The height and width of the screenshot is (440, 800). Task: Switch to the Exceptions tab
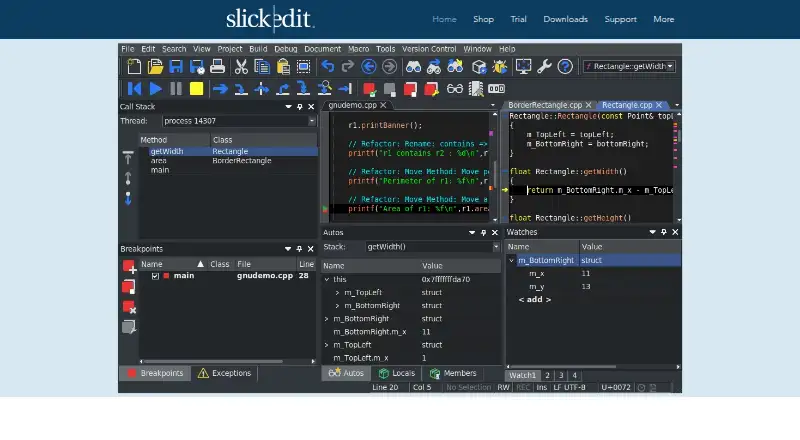click(224, 373)
